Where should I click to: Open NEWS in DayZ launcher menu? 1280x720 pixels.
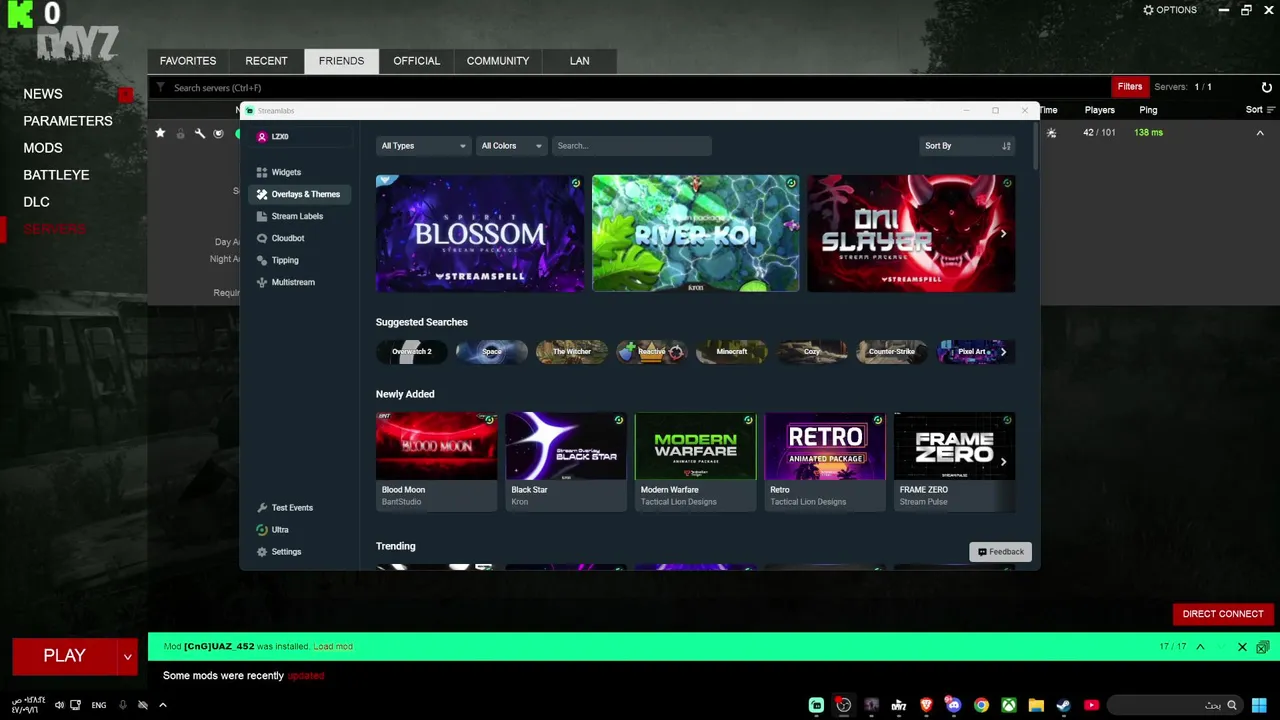pos(43,94)
